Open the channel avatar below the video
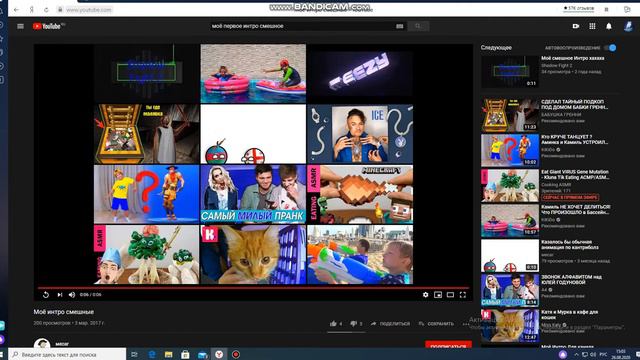This screenshot has height=360, width=640. tap(42, 344)
